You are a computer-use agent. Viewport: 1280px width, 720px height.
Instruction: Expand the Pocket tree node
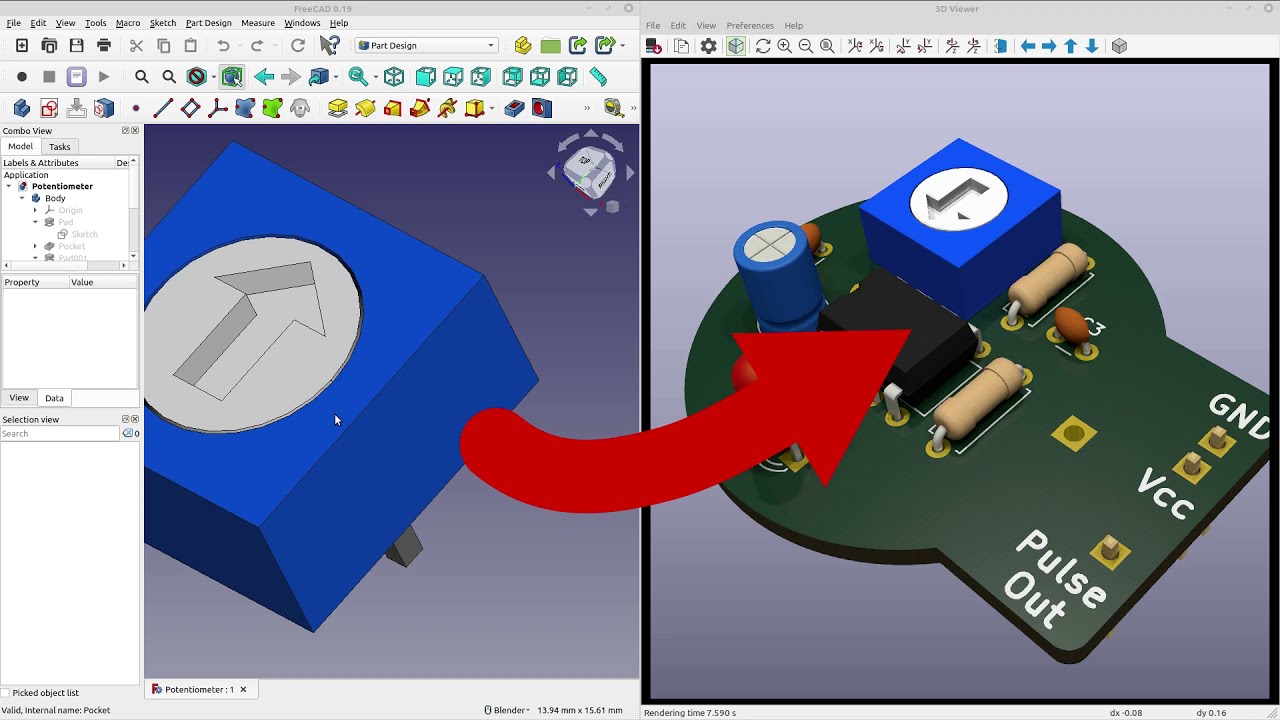(x=35, y=246)
